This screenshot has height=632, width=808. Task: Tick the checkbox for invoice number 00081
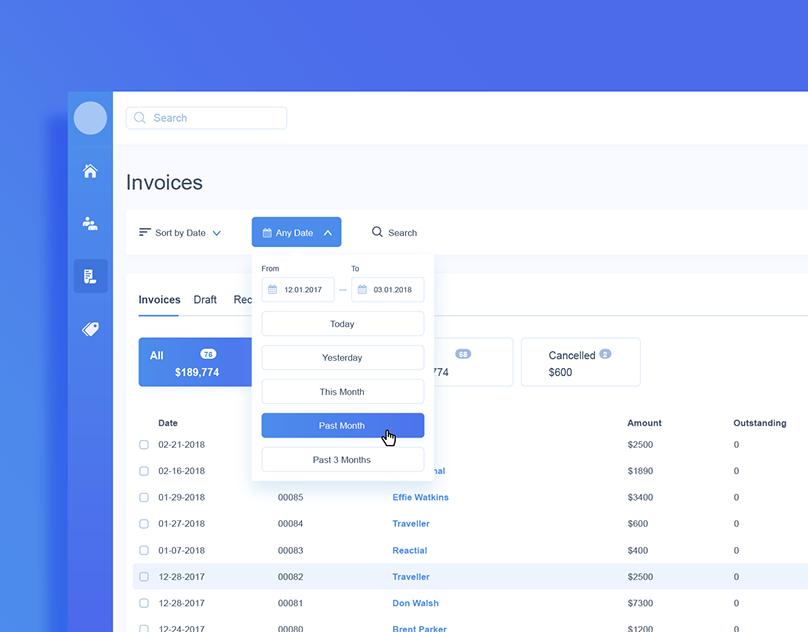pos(144,603)
